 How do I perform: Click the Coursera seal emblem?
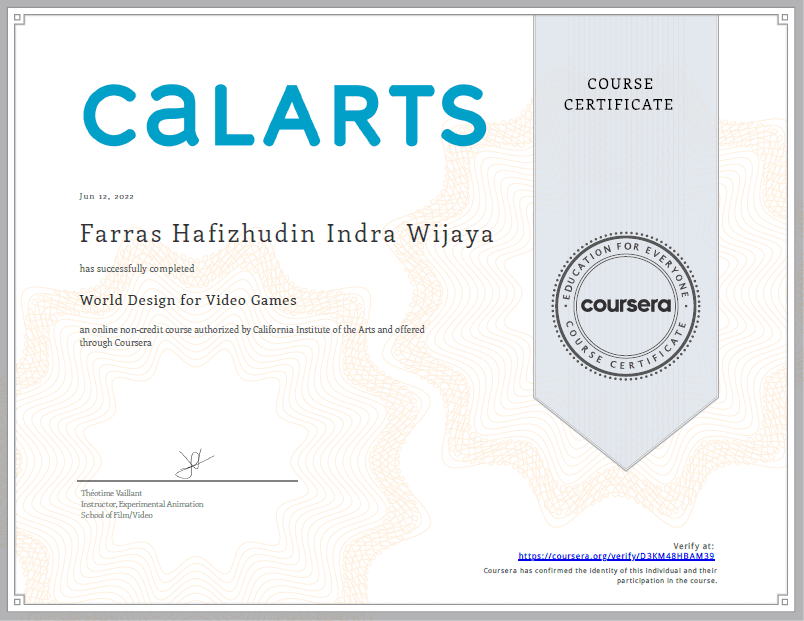(626, 306)
